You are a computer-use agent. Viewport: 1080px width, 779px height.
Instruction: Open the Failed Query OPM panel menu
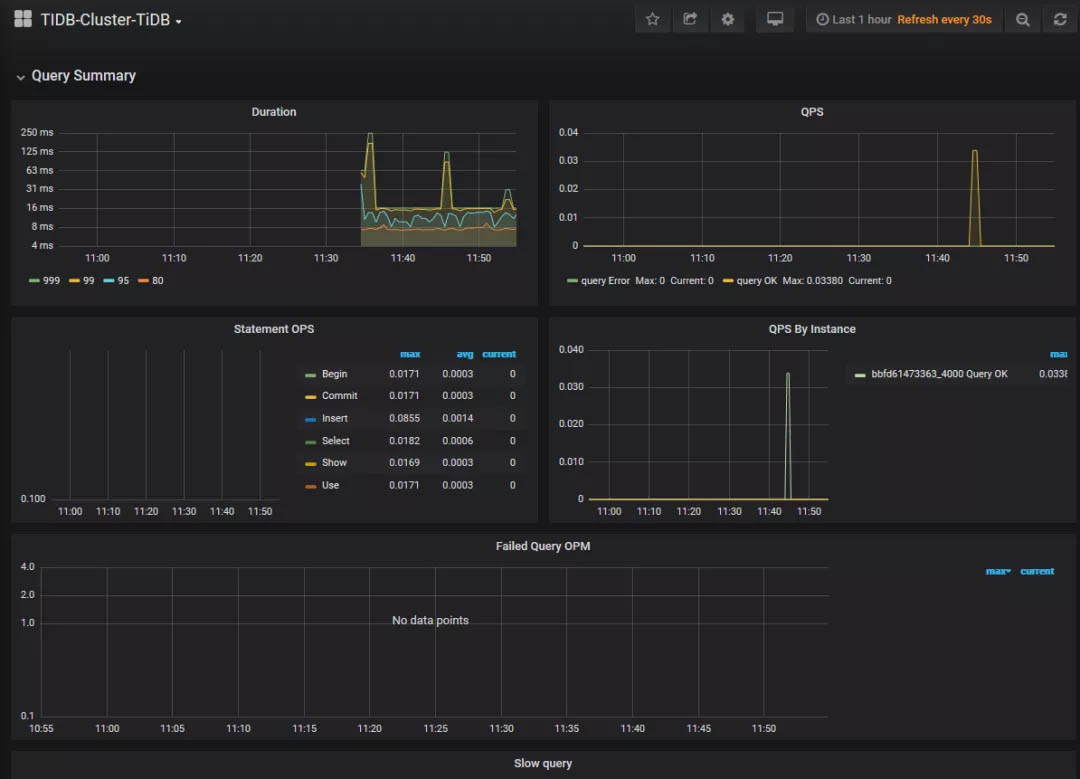(543, 546)
